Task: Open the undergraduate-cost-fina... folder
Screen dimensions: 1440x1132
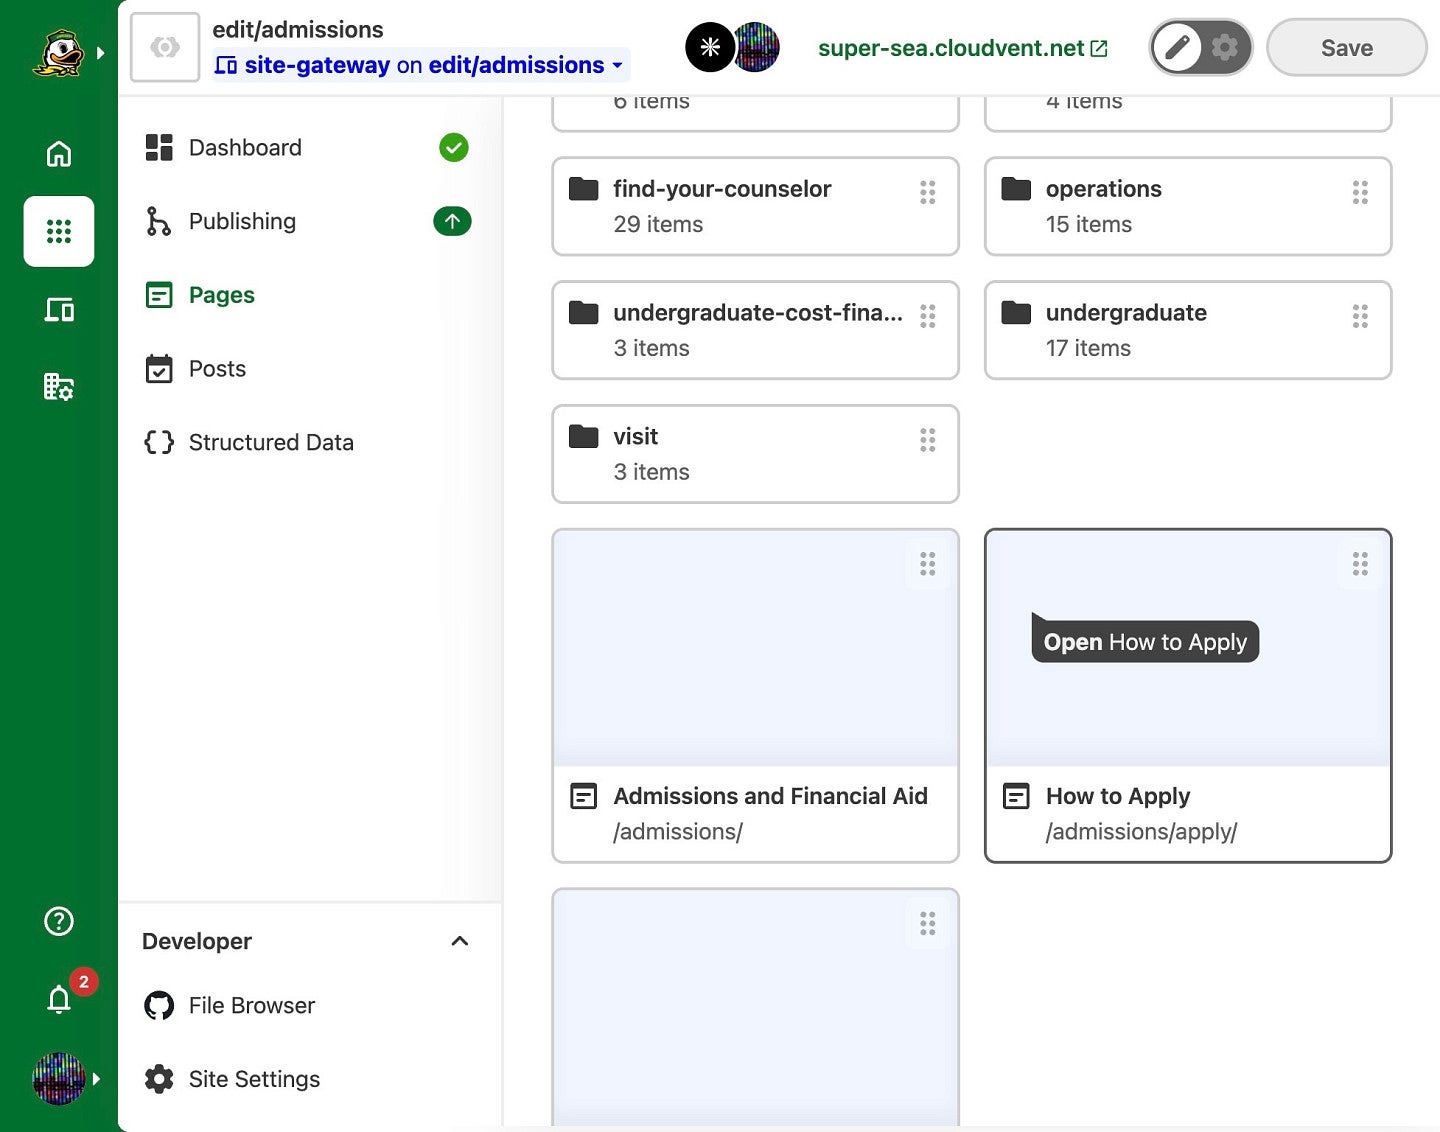Action: tap(755, 330)
